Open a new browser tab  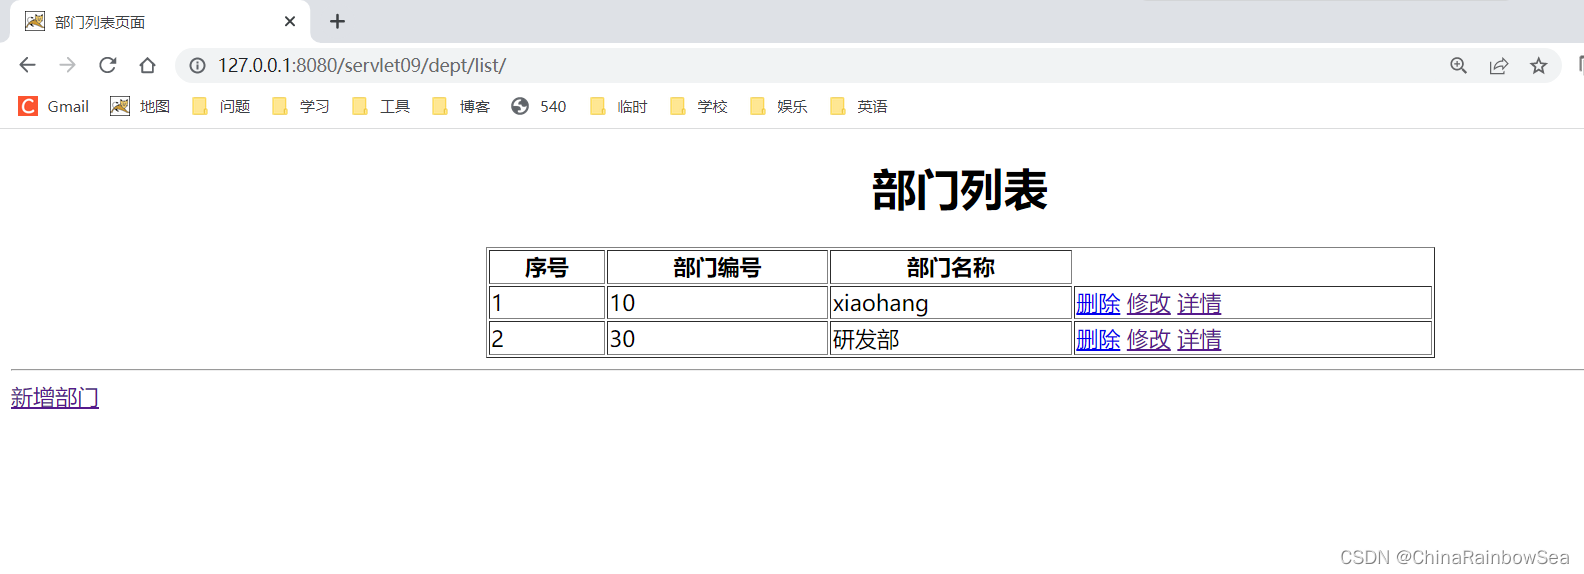[337, 21]
